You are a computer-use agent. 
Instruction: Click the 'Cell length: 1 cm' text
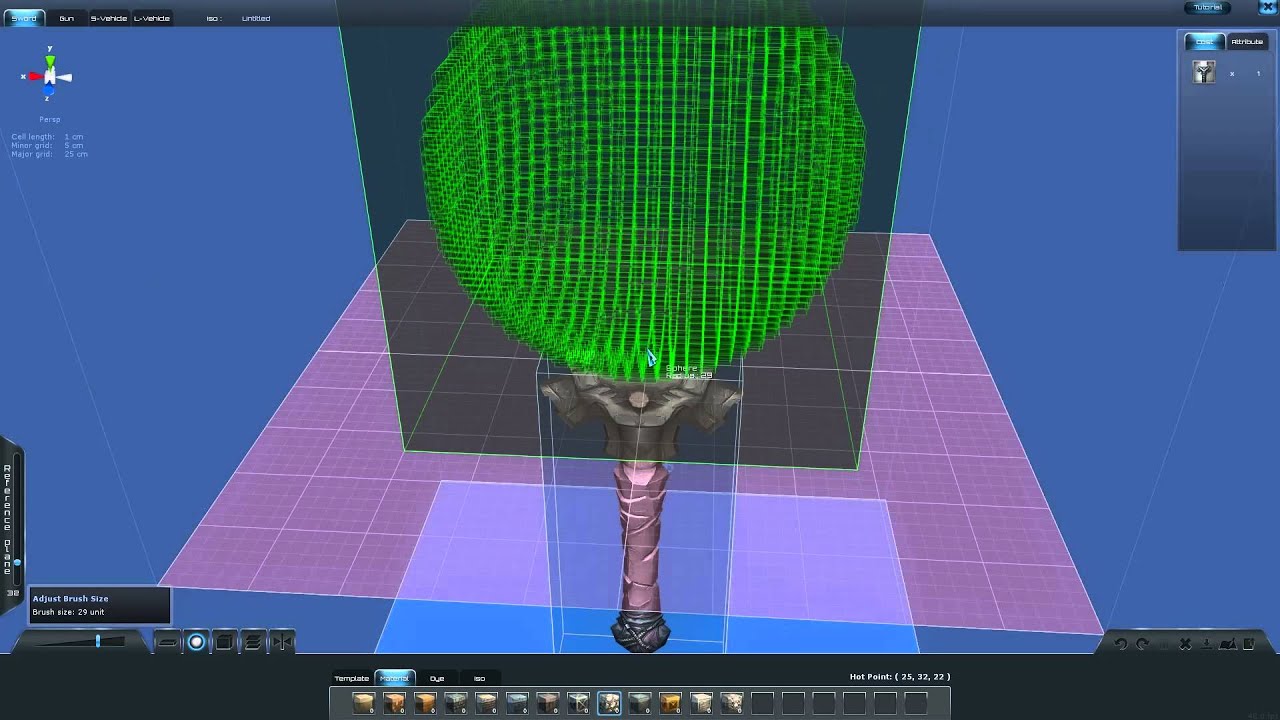[47, 136]
